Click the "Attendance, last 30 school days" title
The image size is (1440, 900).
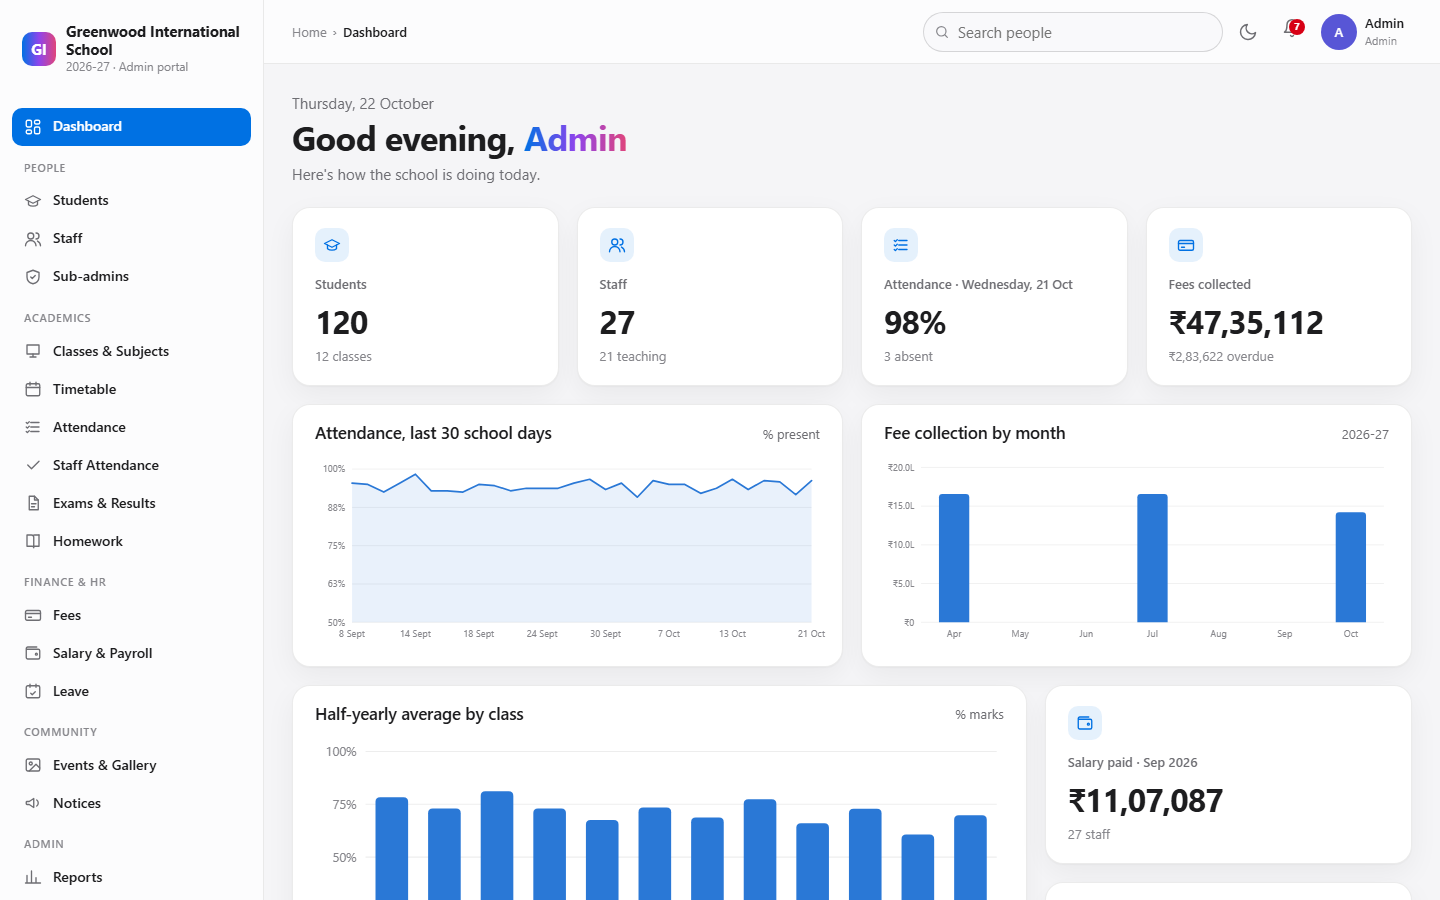pos(433,433)
